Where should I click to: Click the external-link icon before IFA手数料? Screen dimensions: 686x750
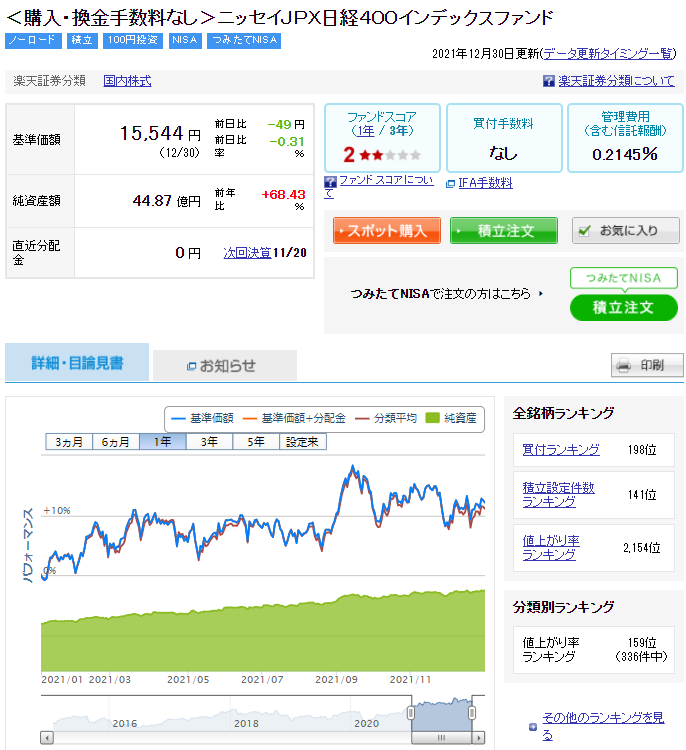point(450,184)
